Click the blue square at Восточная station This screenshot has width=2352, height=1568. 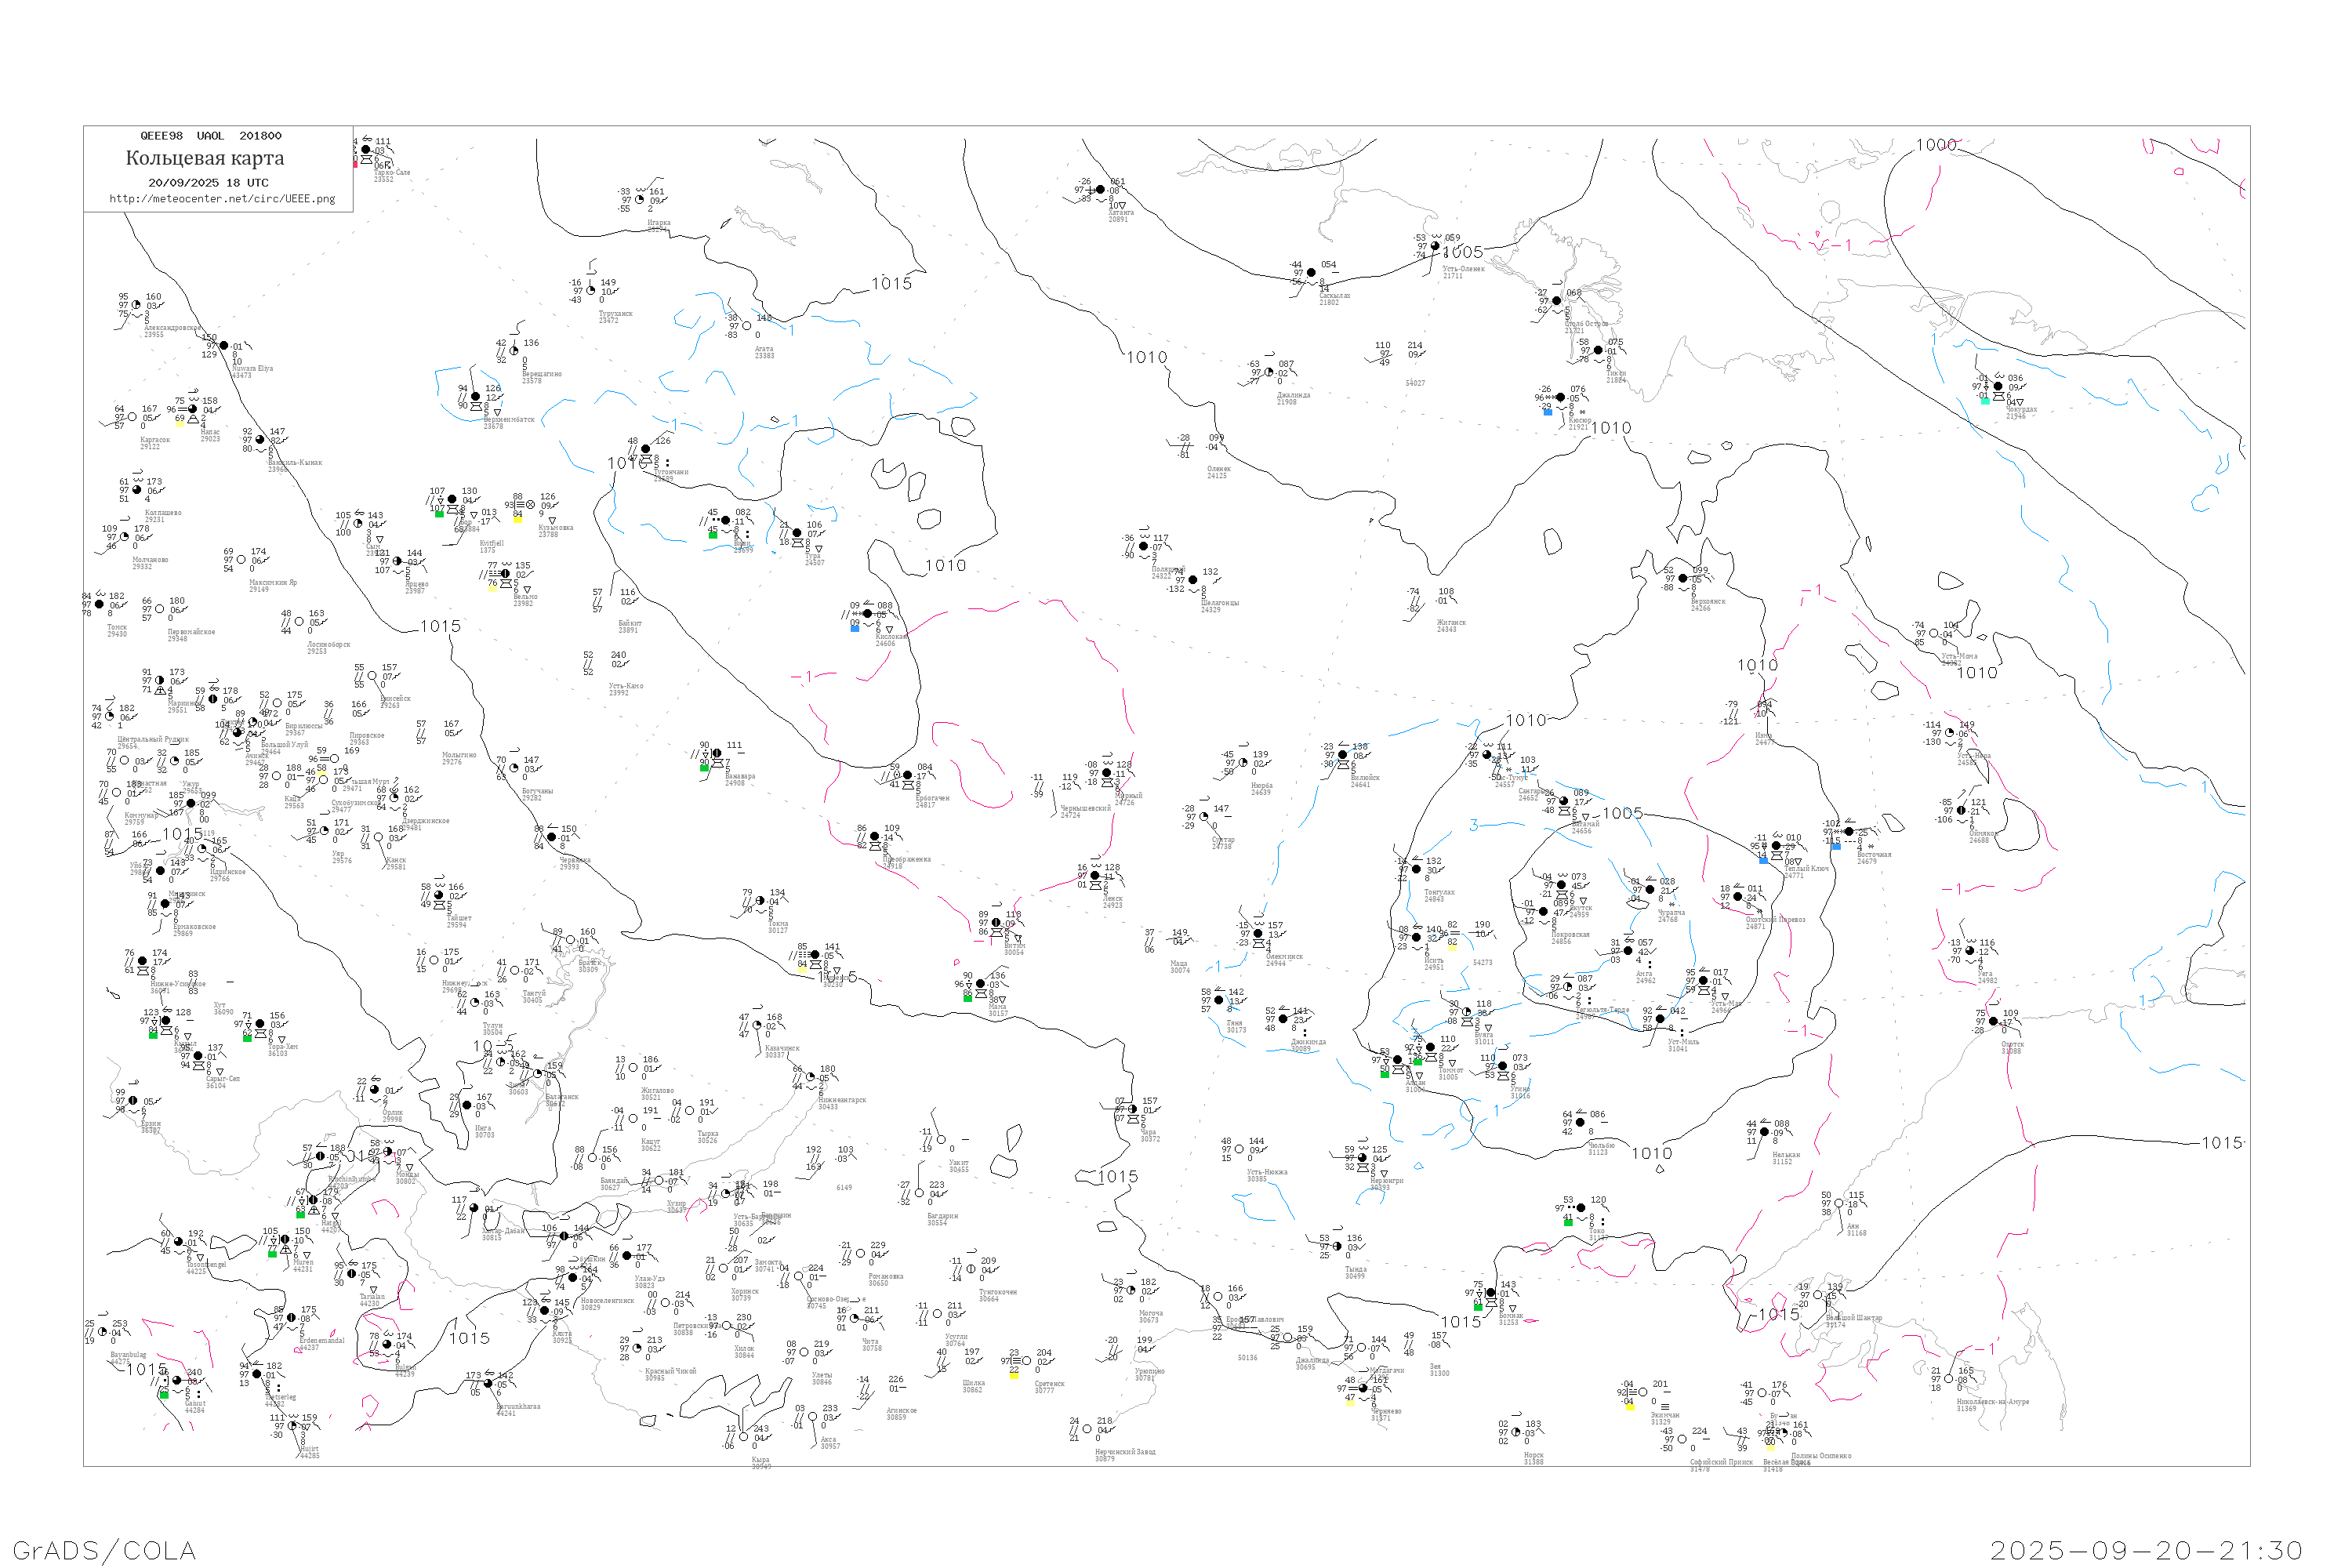tap(1835, 845)
